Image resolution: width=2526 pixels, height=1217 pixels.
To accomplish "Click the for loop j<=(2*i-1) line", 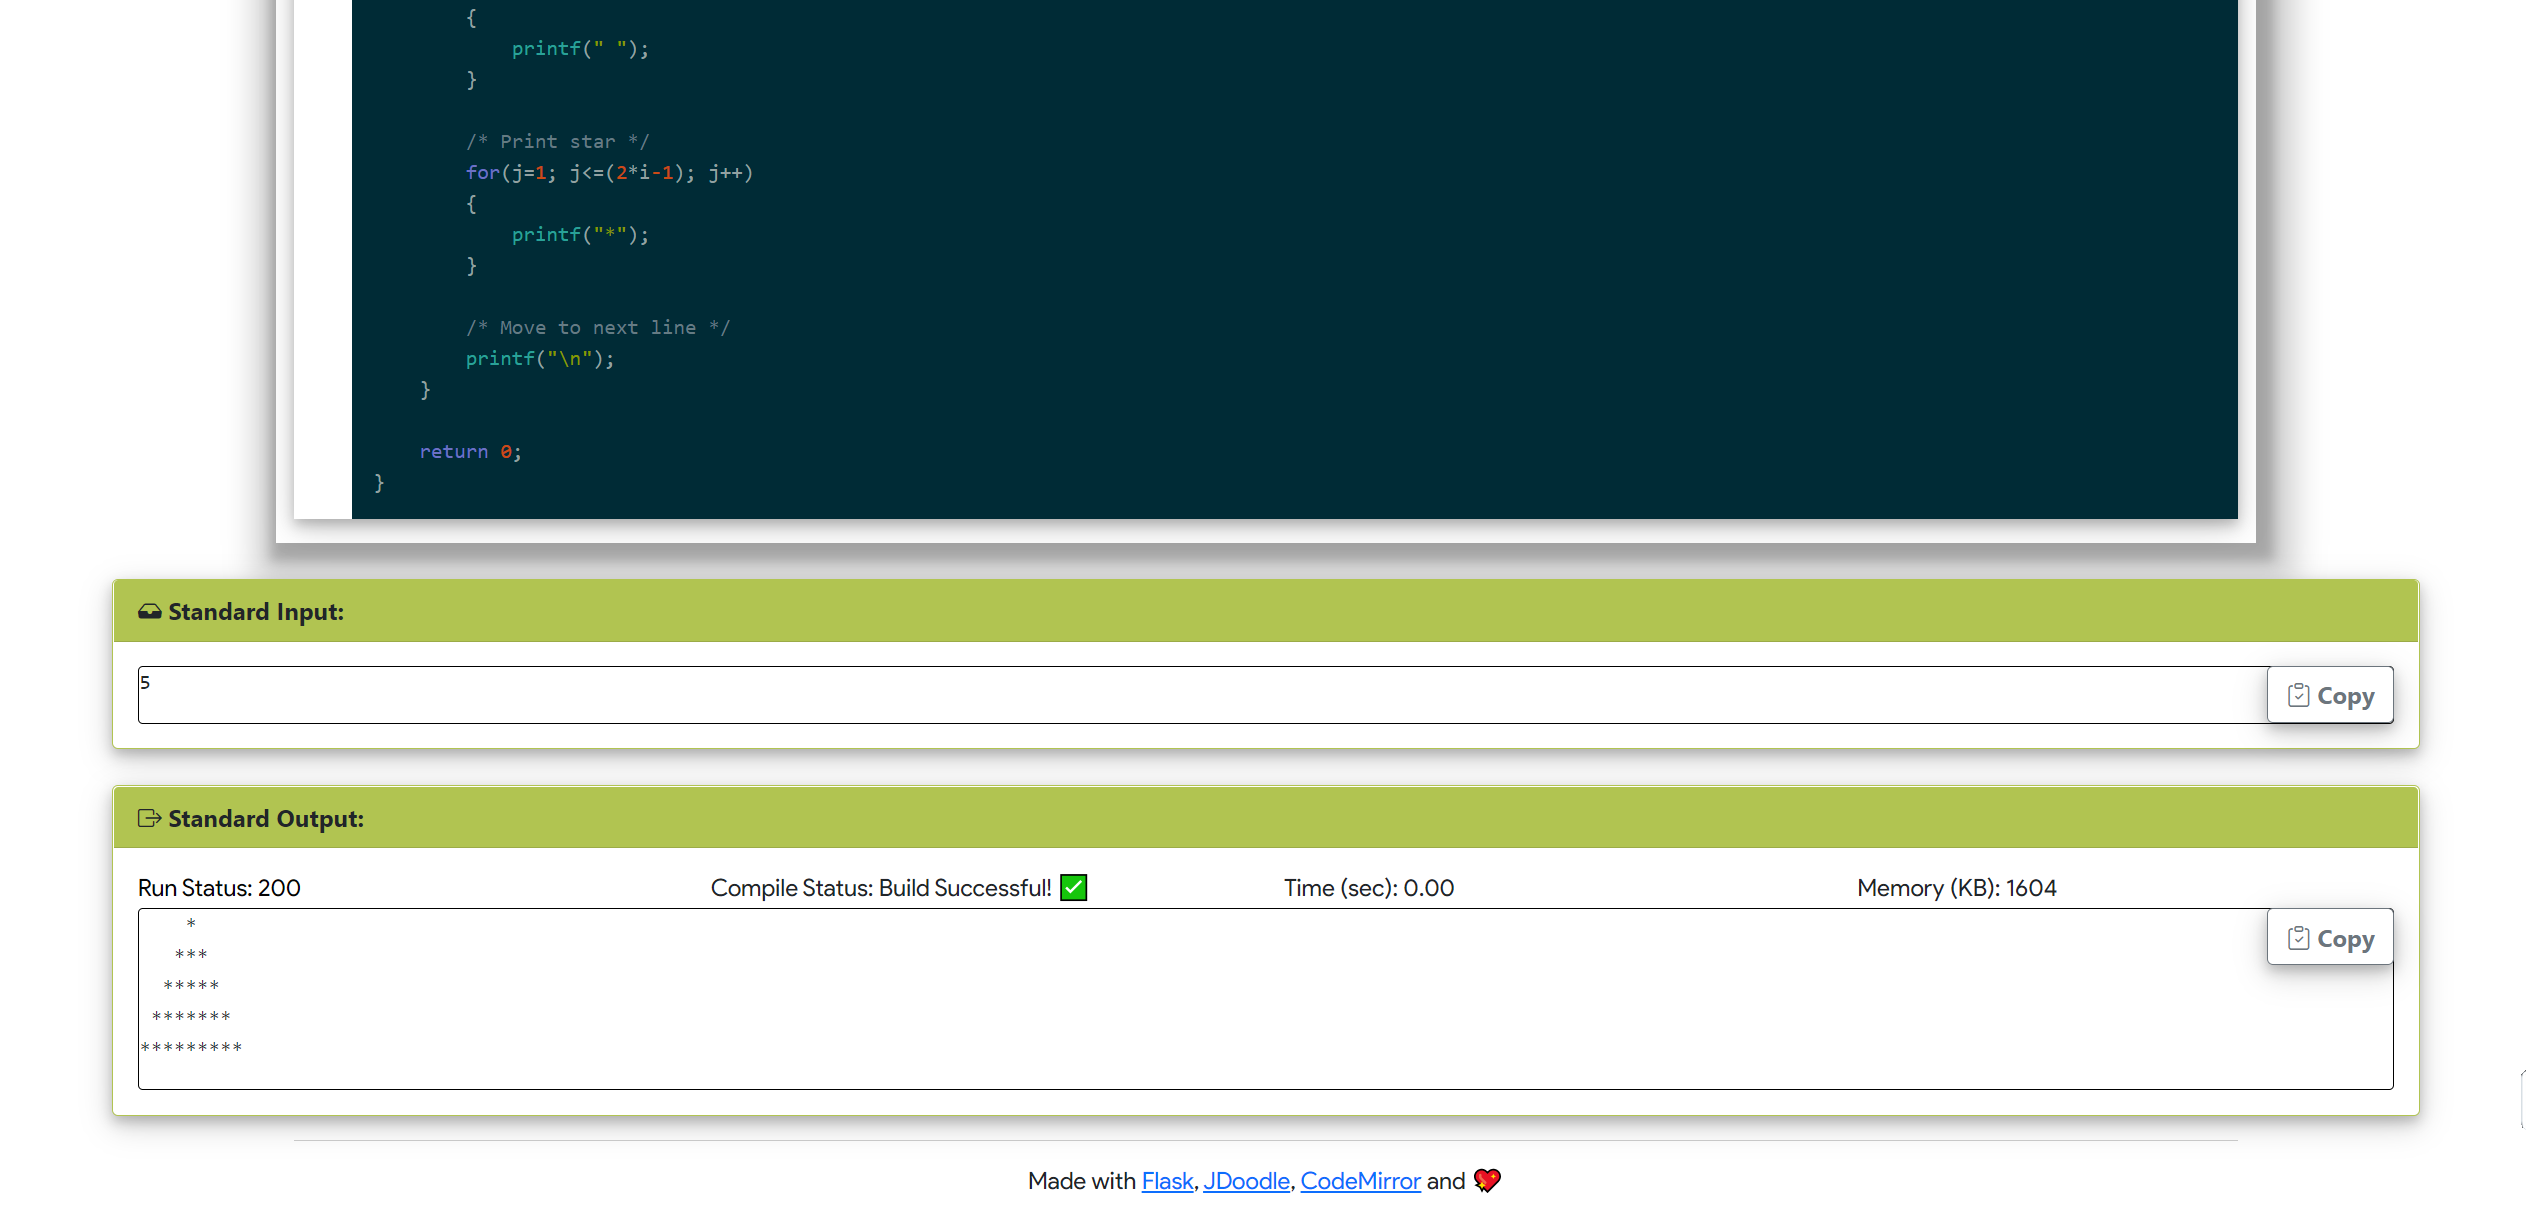I will 608,173.
